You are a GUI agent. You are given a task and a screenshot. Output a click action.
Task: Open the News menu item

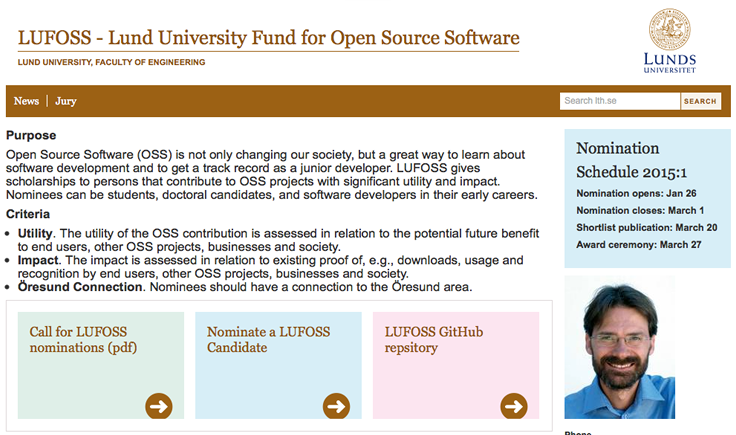(x=26, y=101)
